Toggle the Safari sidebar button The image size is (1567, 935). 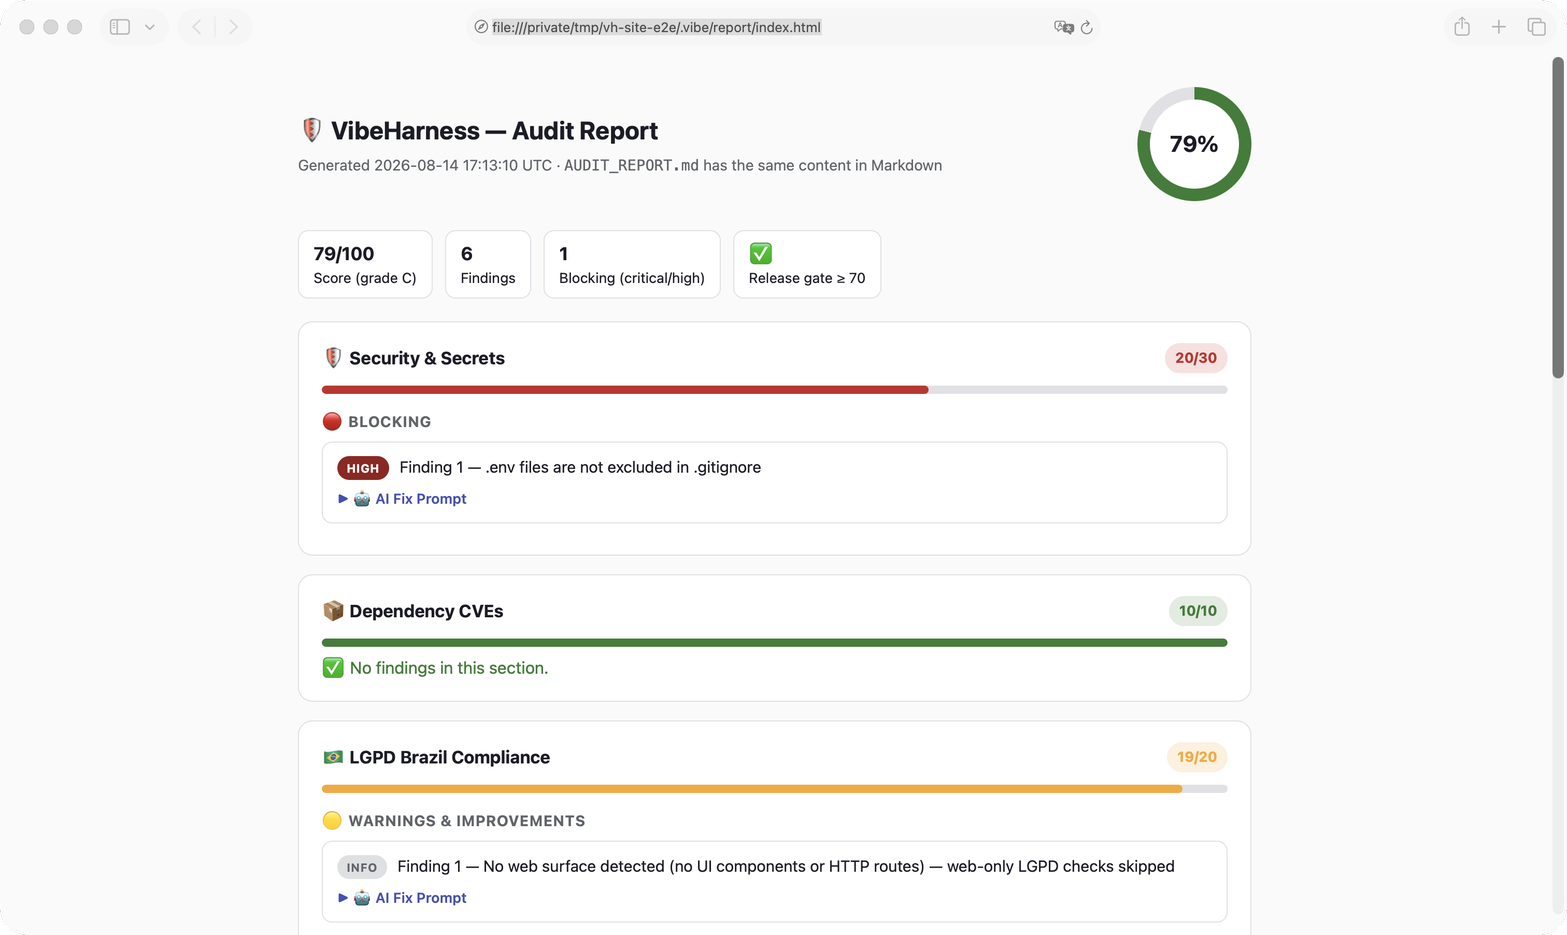pyautogui.click(x=120, y=27)
